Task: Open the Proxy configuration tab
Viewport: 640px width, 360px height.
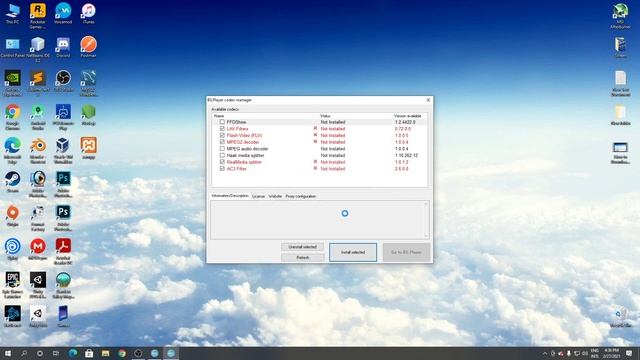Action: (300, 196)
